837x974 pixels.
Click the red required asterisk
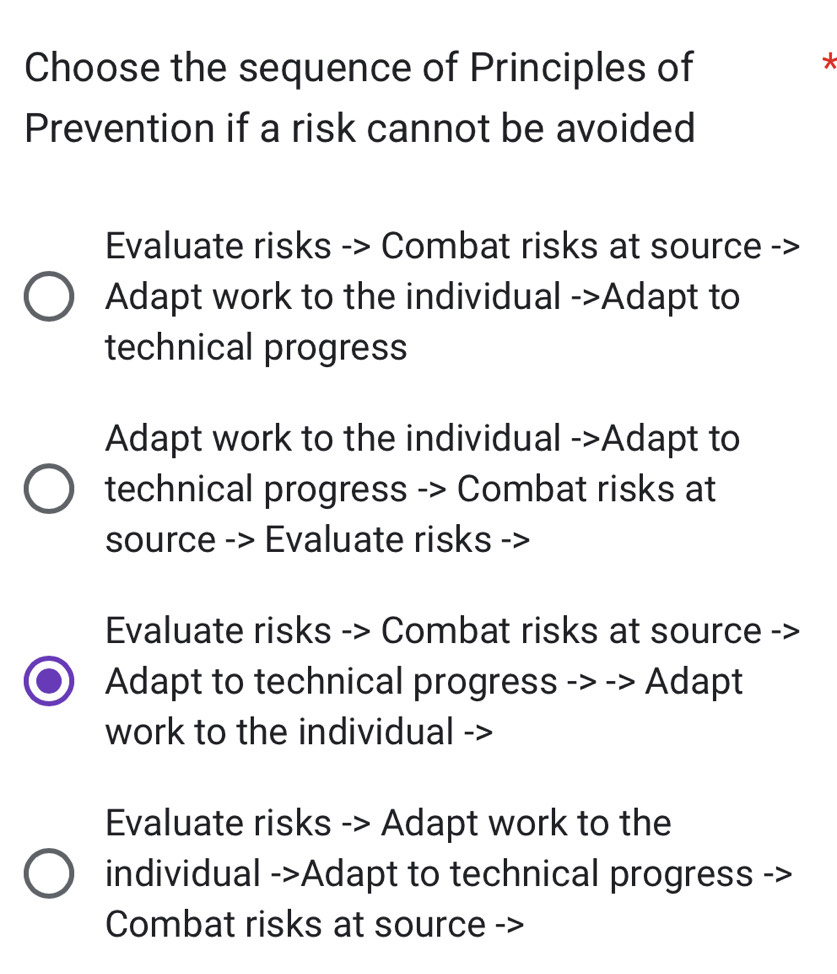pyautogui.click(x=828, y=65)
